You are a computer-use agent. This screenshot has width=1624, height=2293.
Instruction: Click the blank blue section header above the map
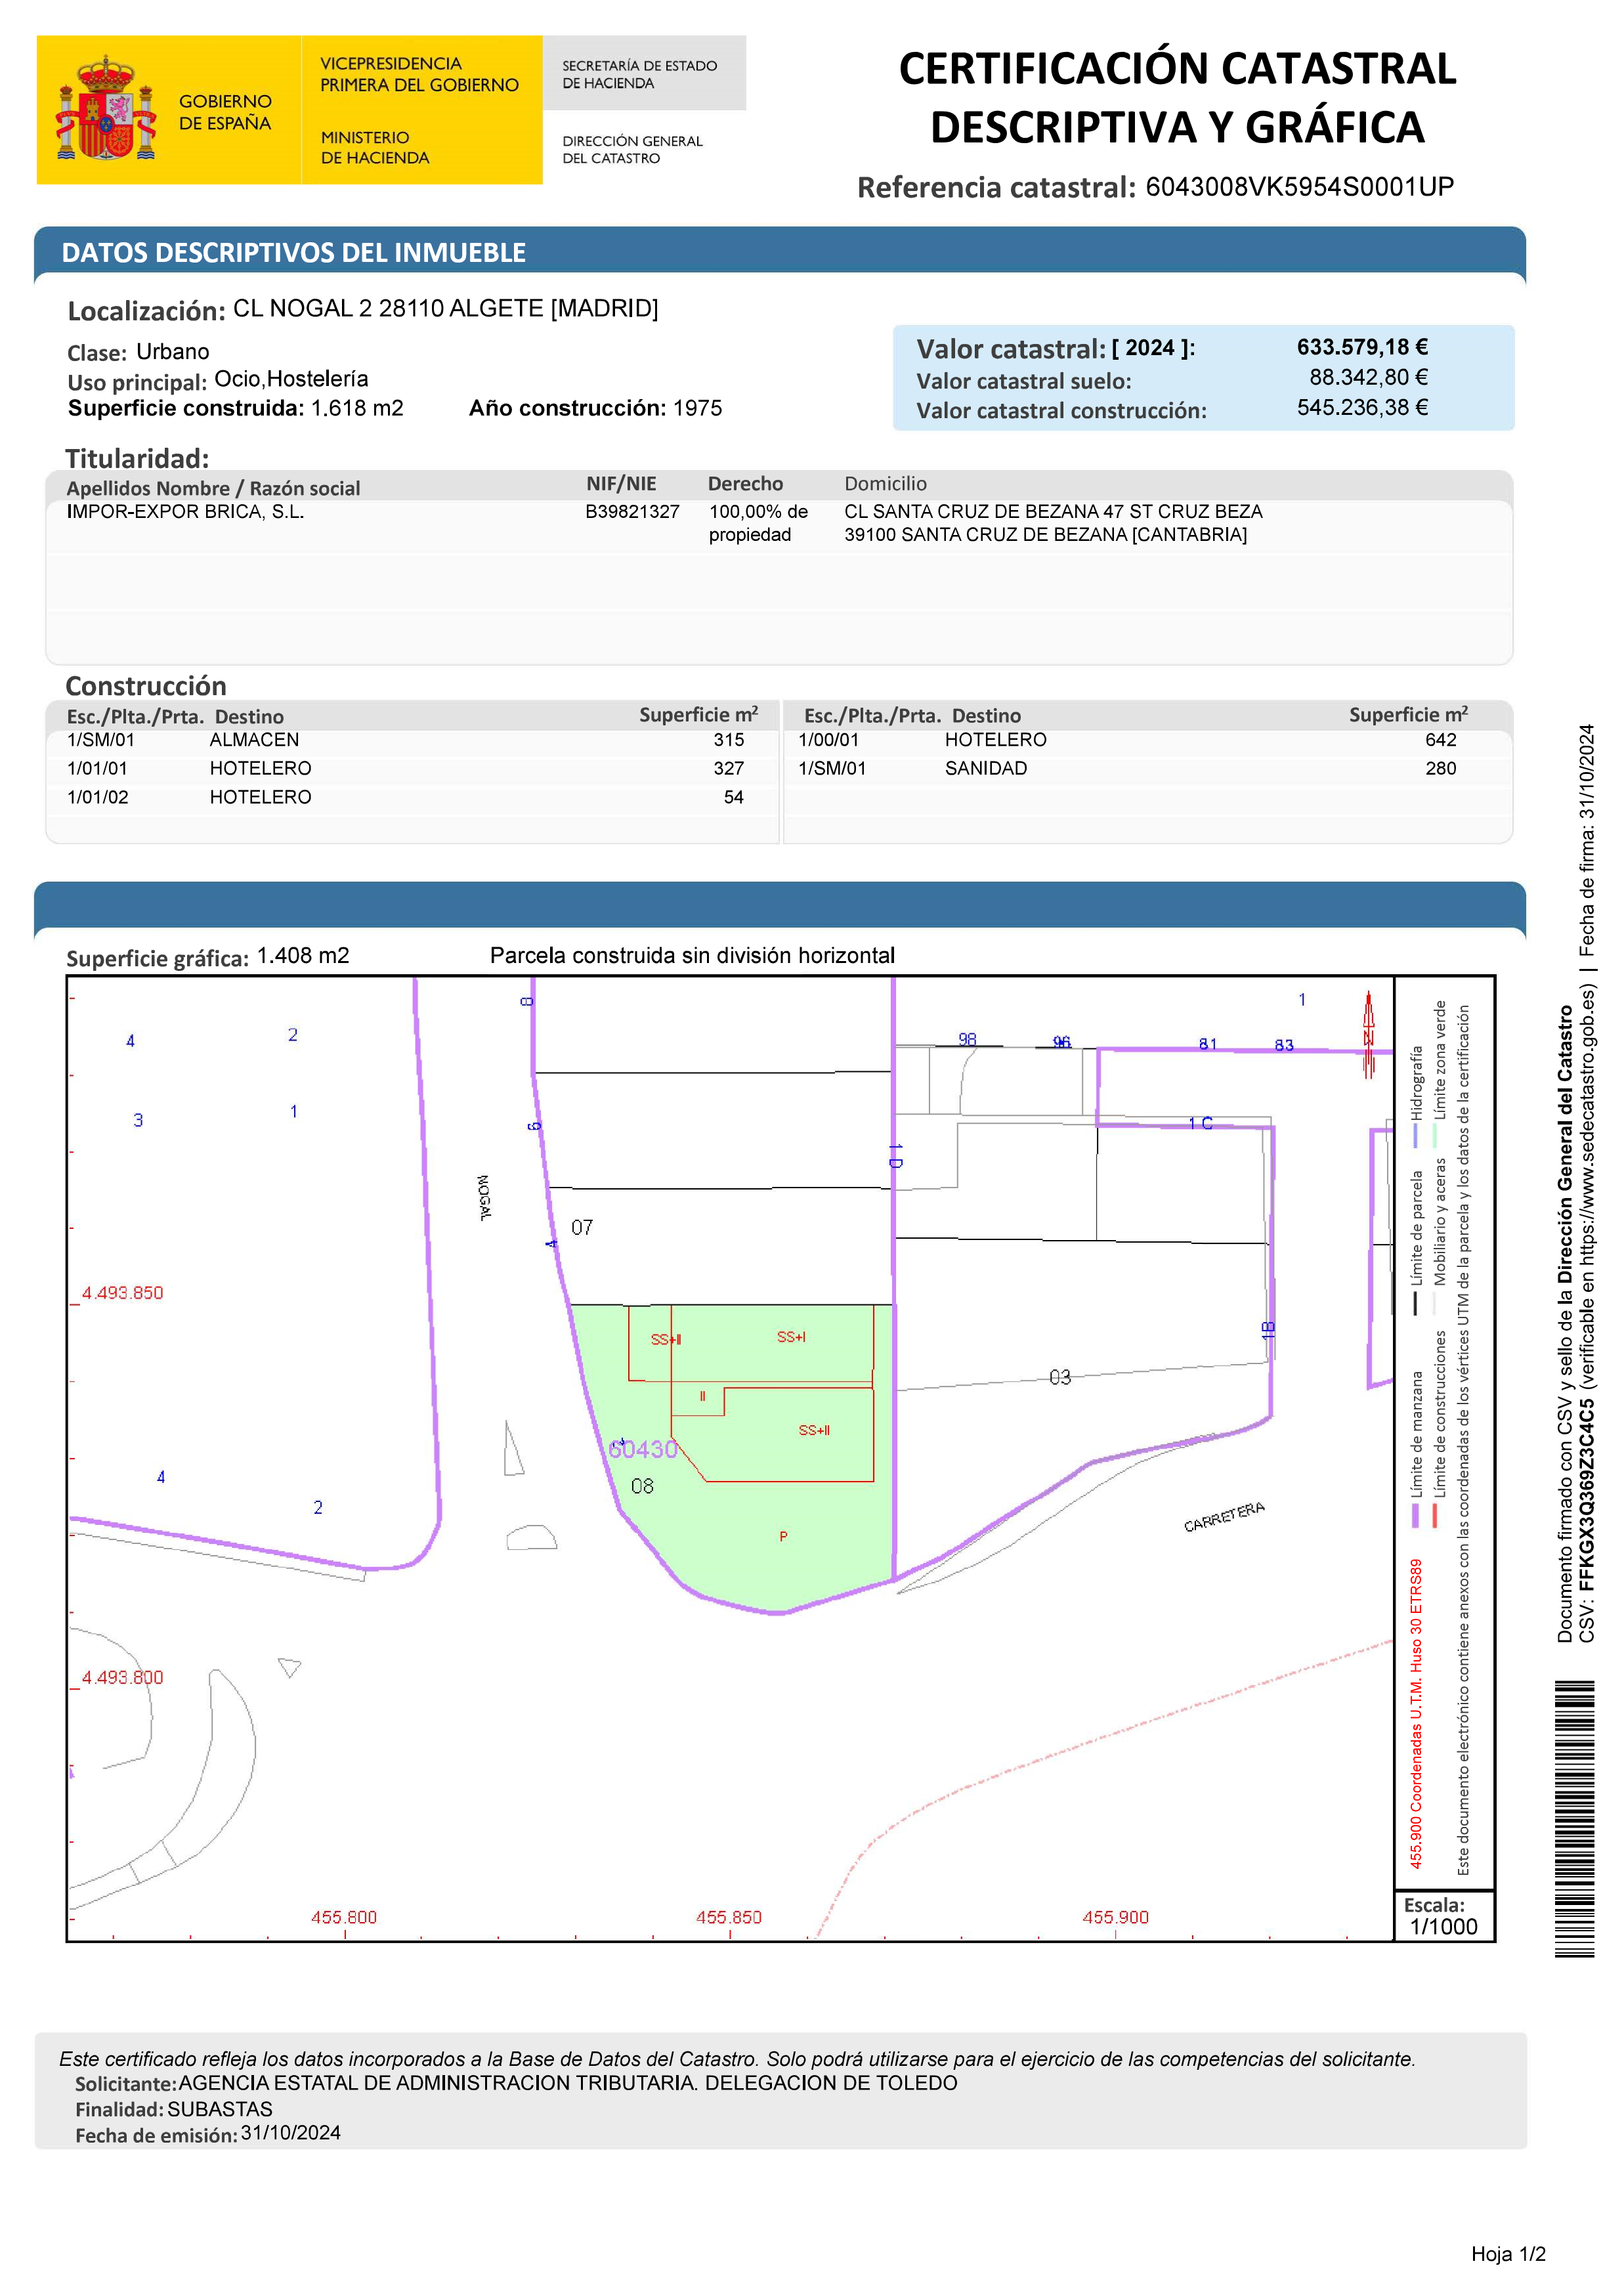click(x=779, y=904)
